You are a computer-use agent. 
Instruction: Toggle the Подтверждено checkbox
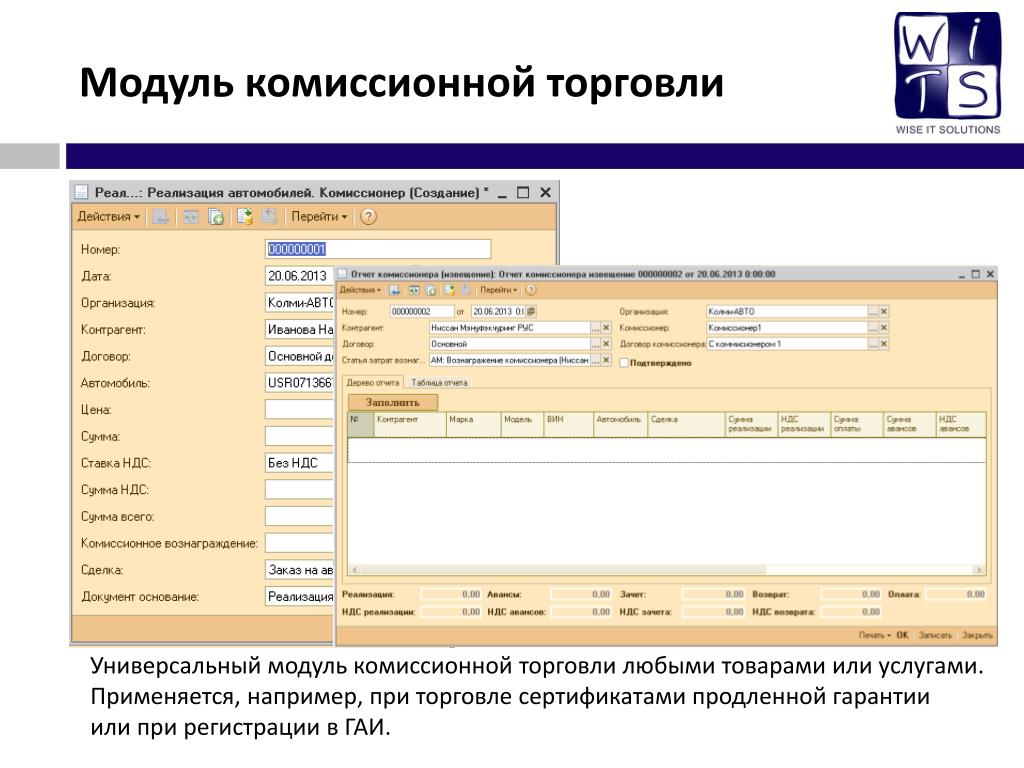(624, 362)
